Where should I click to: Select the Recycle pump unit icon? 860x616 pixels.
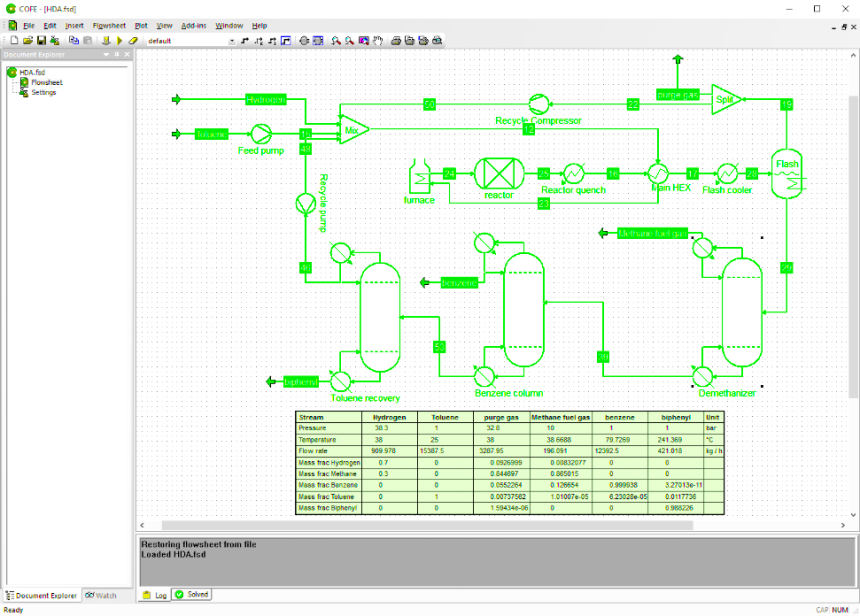click(x=305, y=204)
